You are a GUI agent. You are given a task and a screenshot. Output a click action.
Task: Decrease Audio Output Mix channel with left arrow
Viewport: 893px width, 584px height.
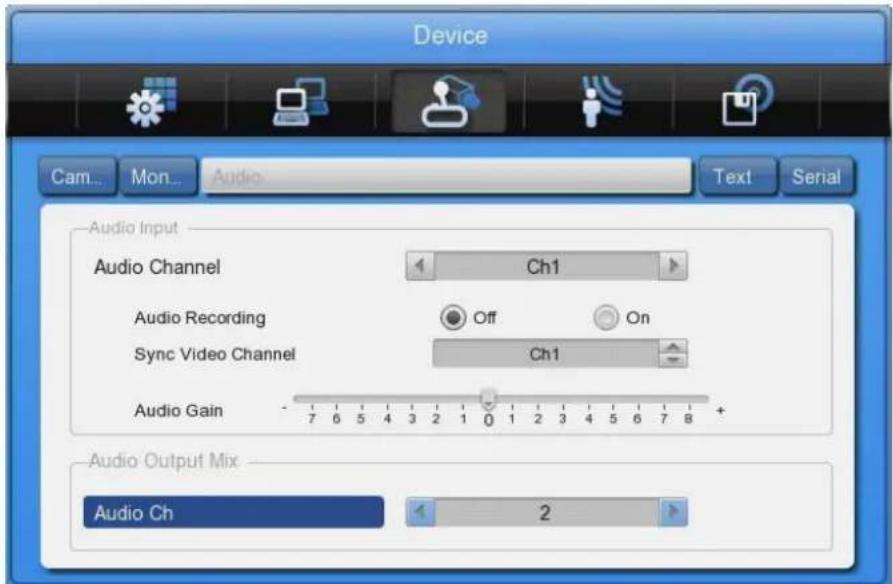point(420,512)
